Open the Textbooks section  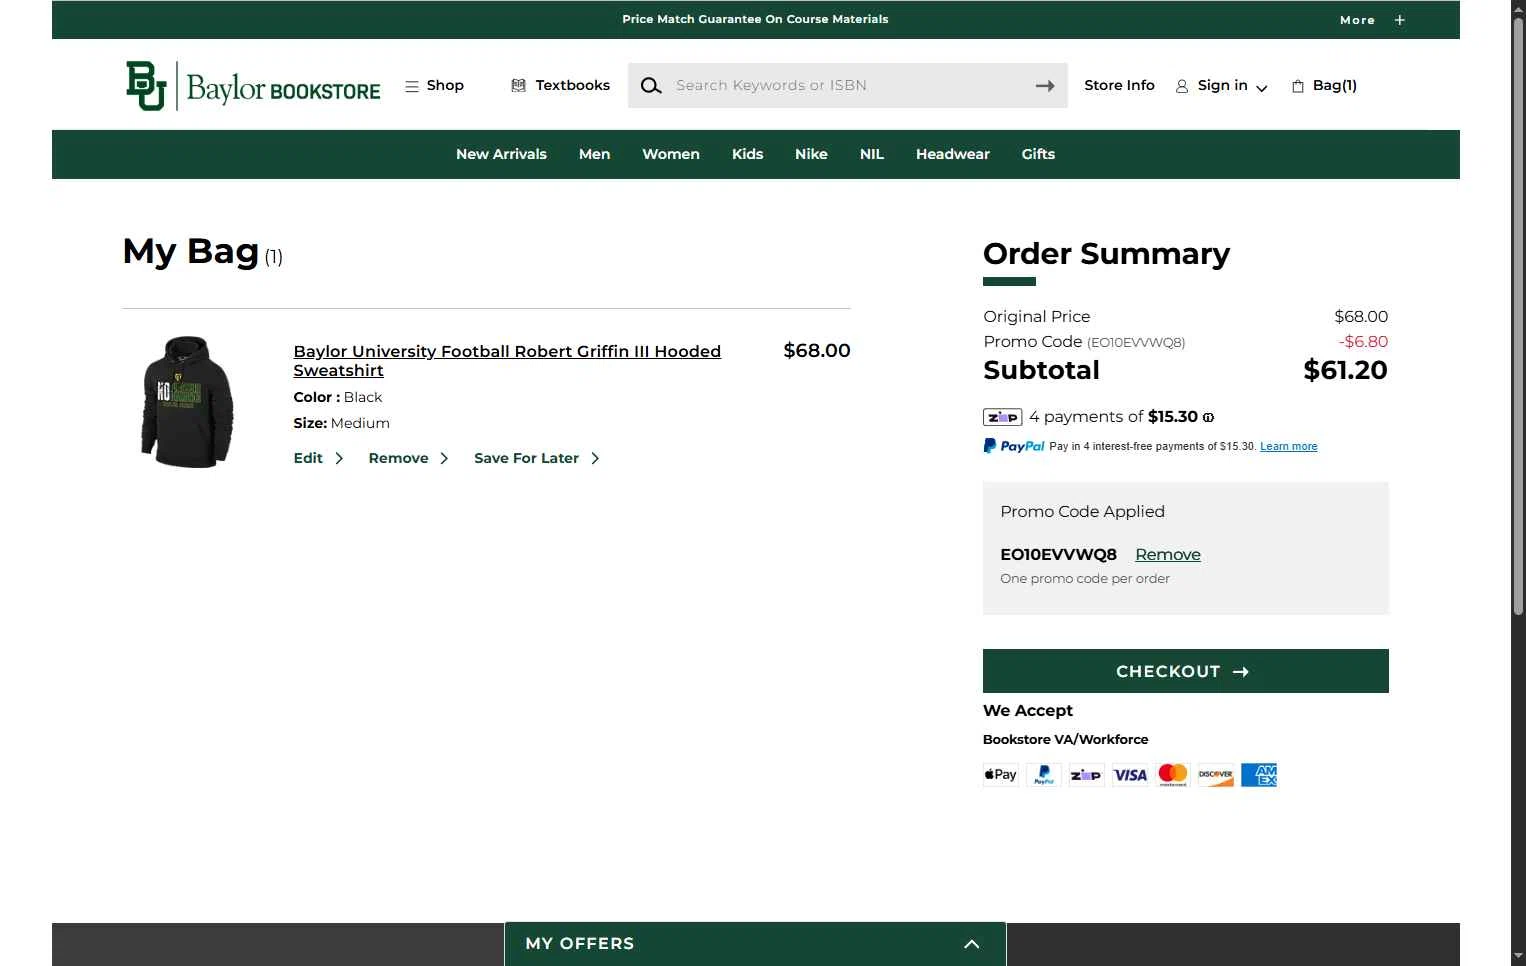tap(560, 86)
